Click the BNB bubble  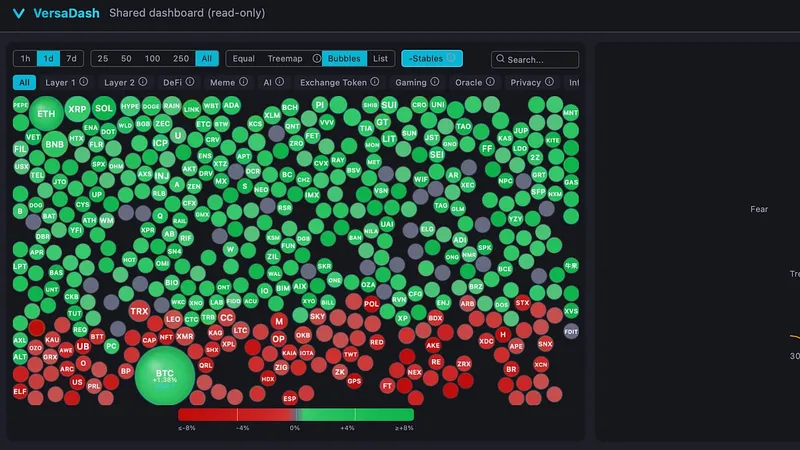click(x=54, y=144)
